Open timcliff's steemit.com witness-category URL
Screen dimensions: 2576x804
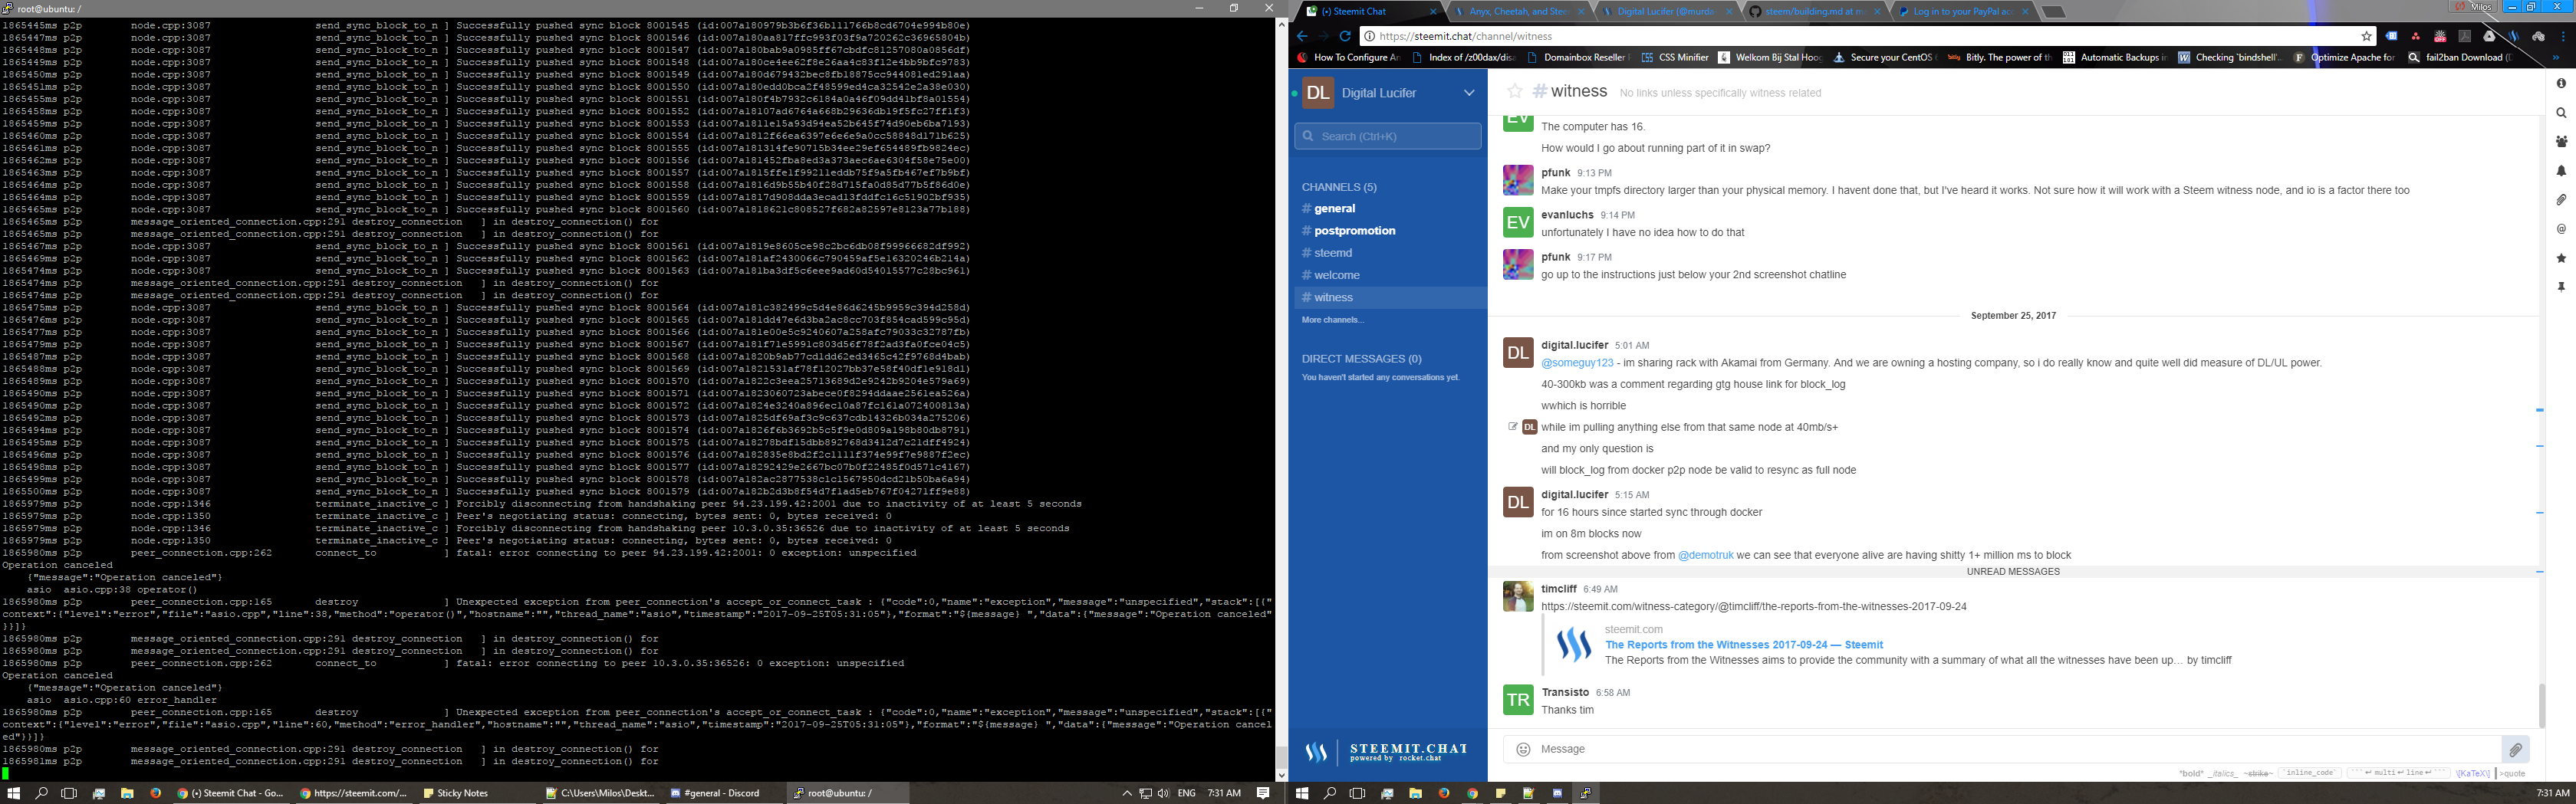click(x=1754, y=607)
